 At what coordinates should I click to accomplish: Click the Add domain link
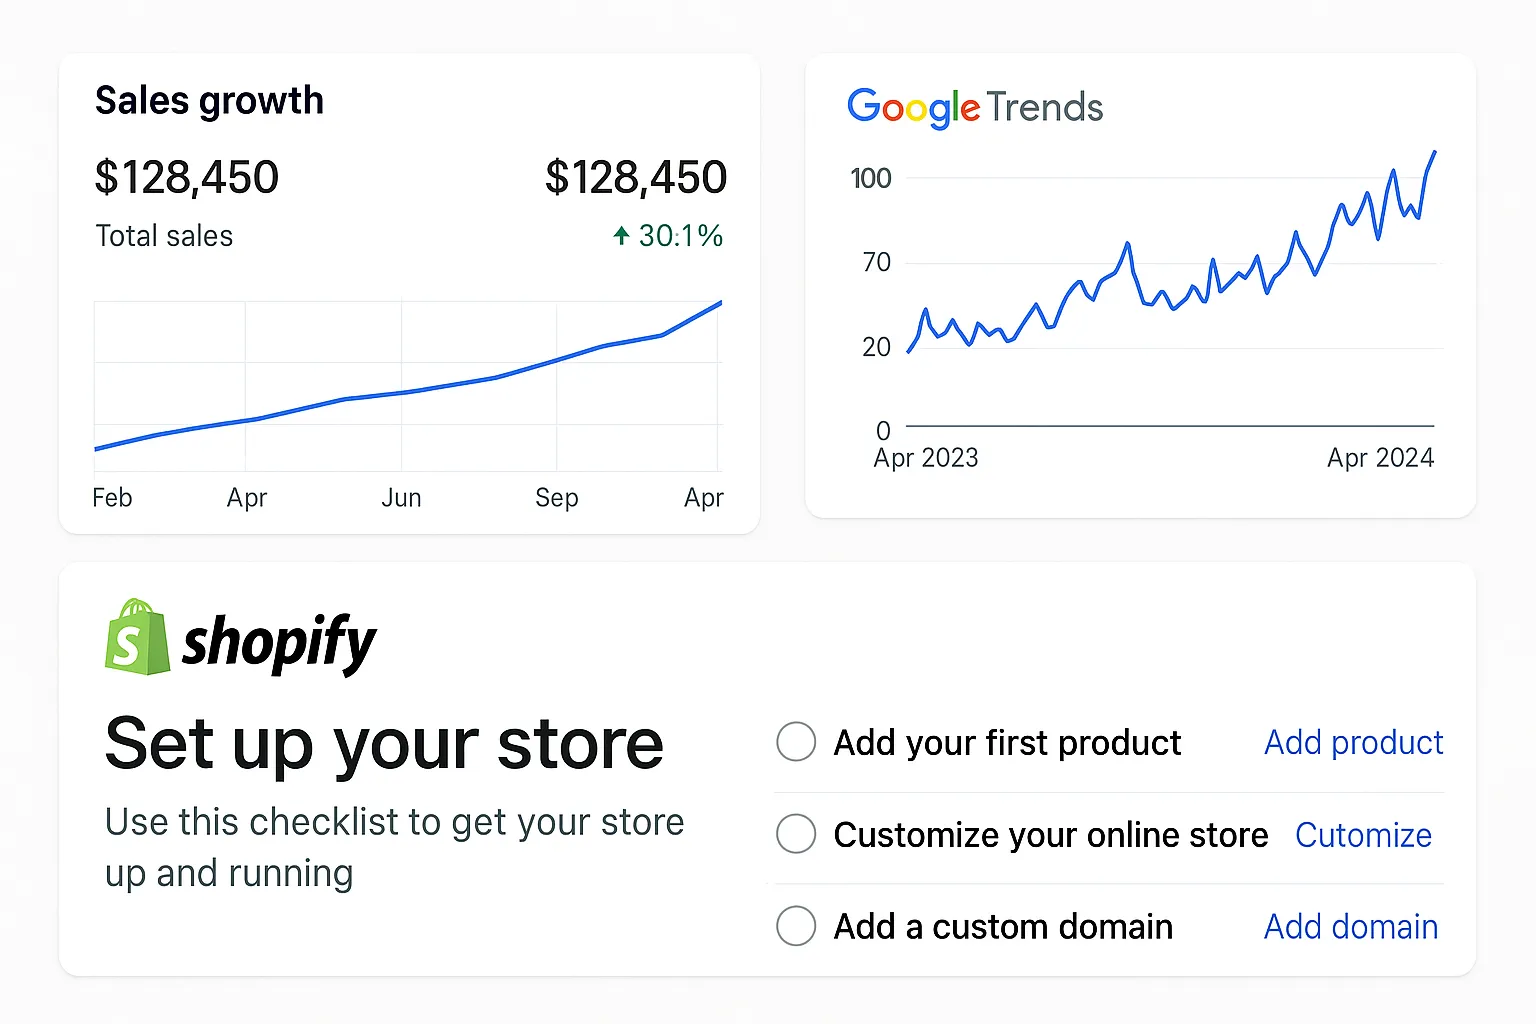click(x=1350, y=927)
